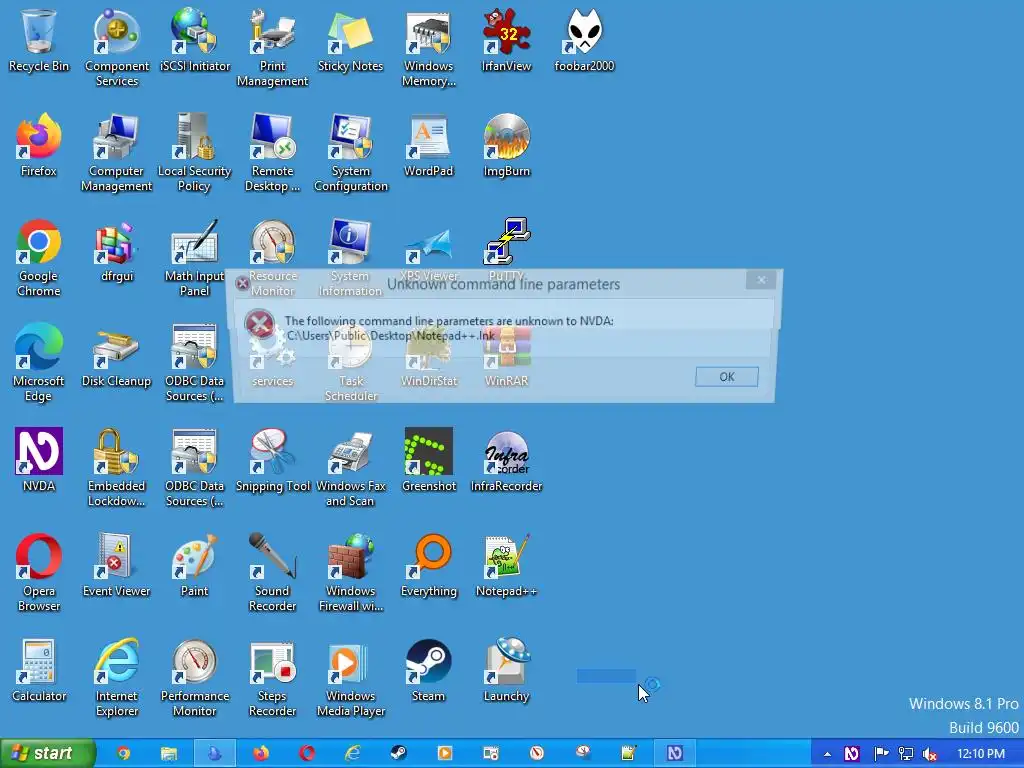The width and height of the screenshot is (1024, 768).
Task: Select the second ODBC Data Sources shortcut beside Snipping Tool
Action: pos(194,468)
